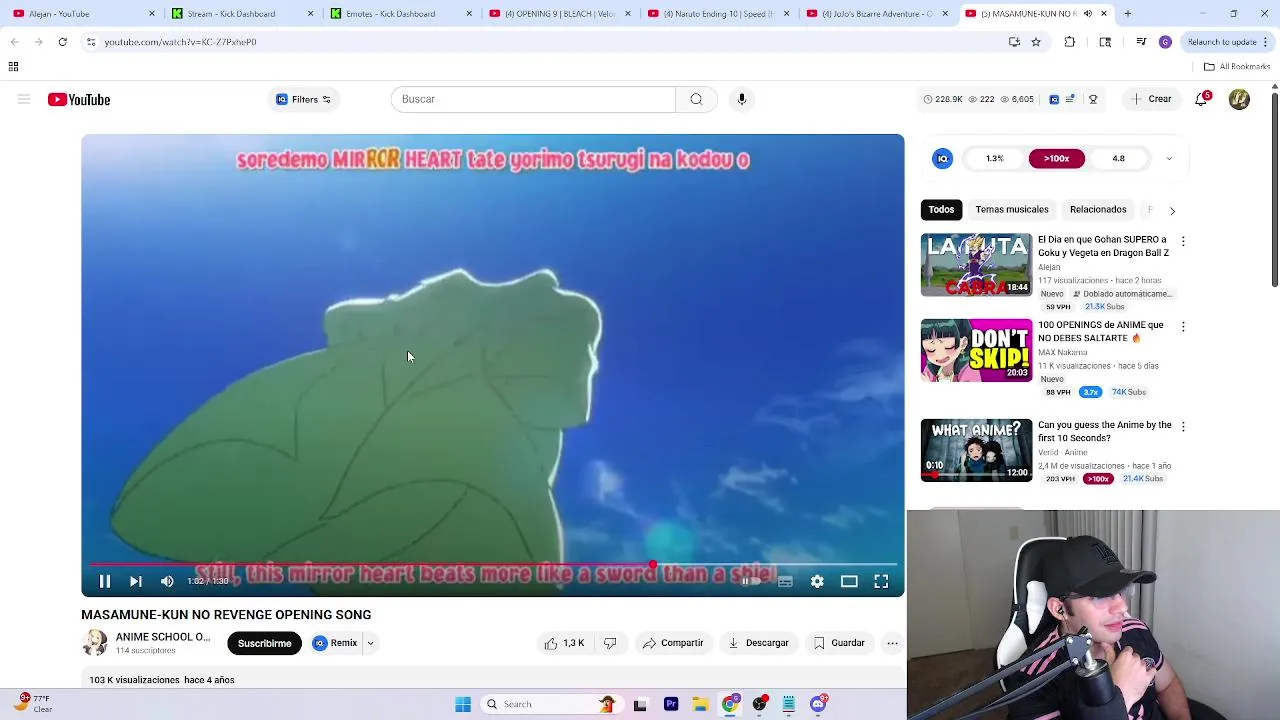Open the Compartir share dialog

click(673, 643)
